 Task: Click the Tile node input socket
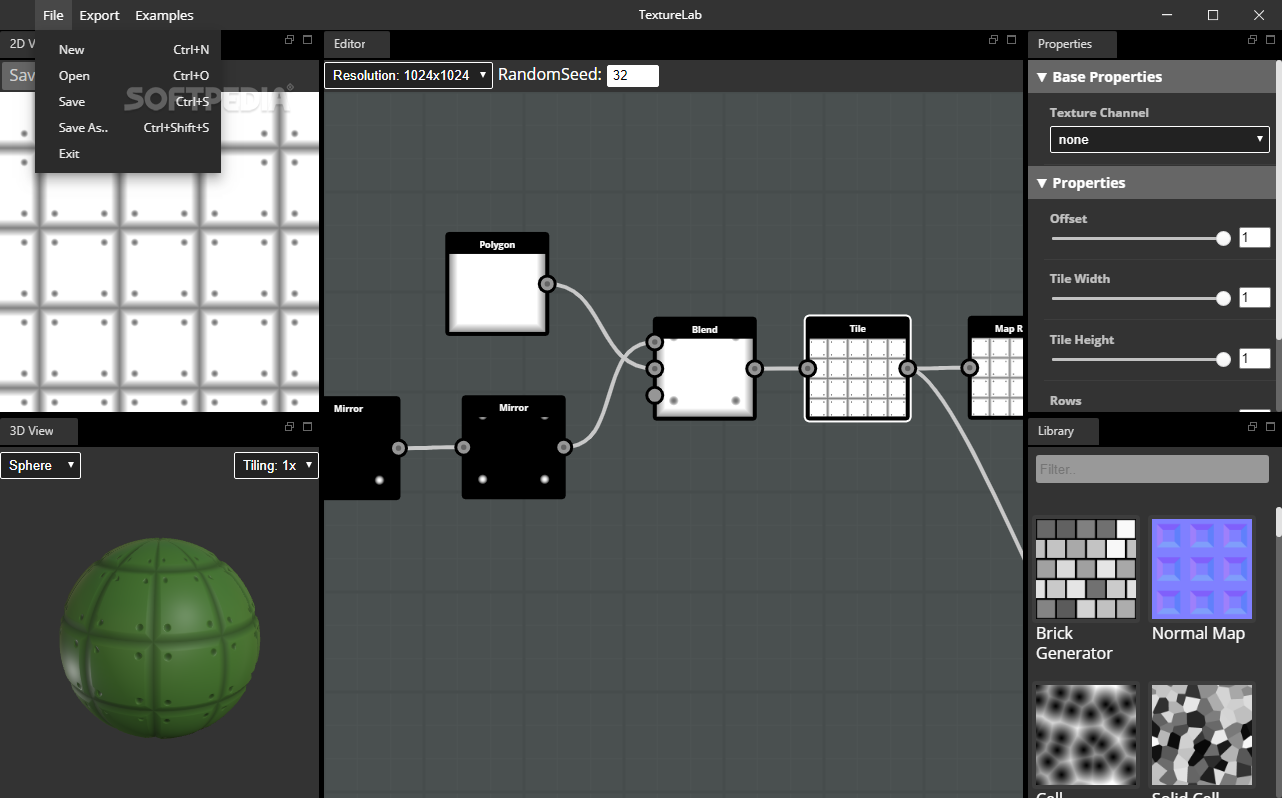tap(808, 368)
